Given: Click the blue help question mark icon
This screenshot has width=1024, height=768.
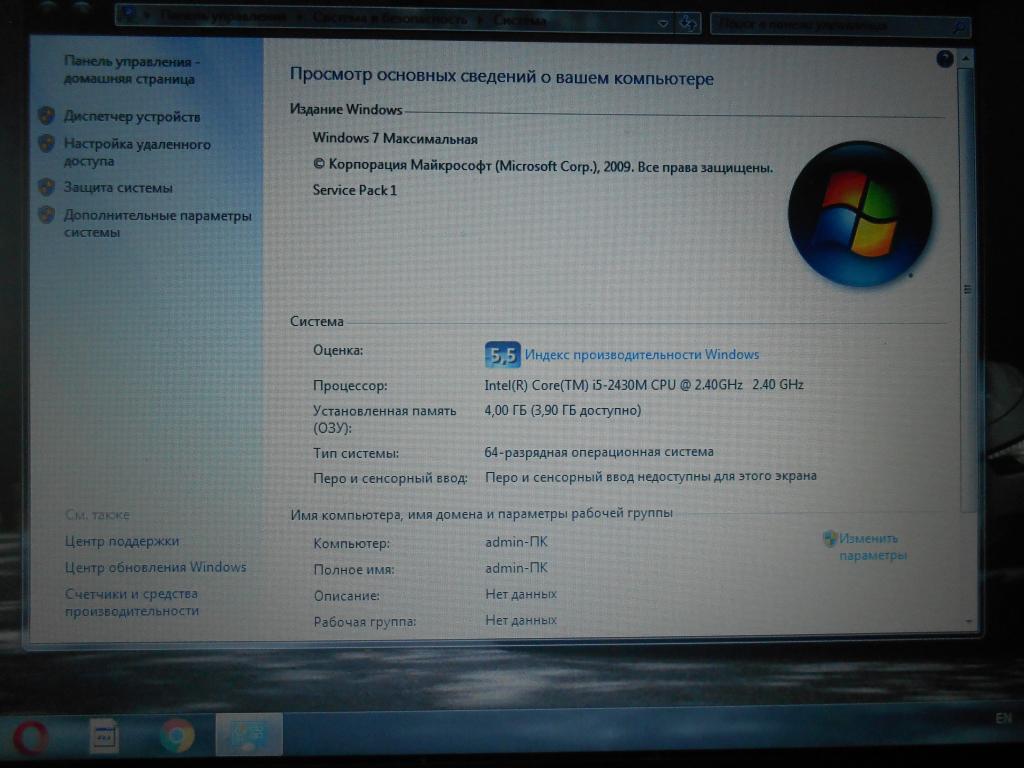Looking at the screenshot, I should pos(944,59).
